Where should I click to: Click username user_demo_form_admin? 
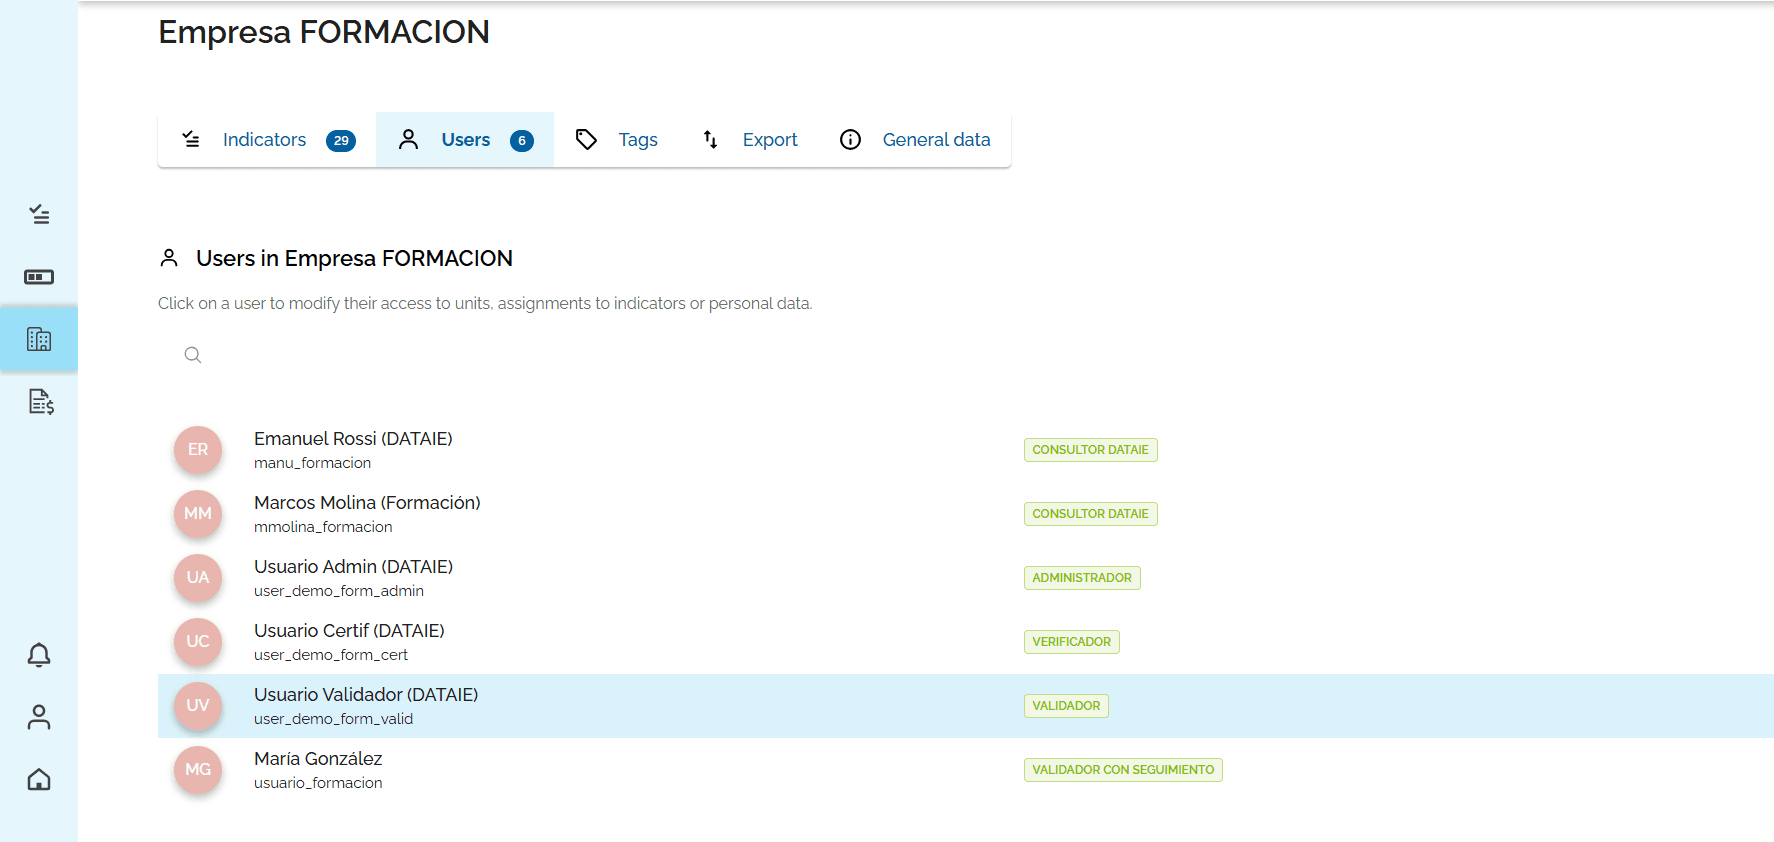tap(339, 591)
